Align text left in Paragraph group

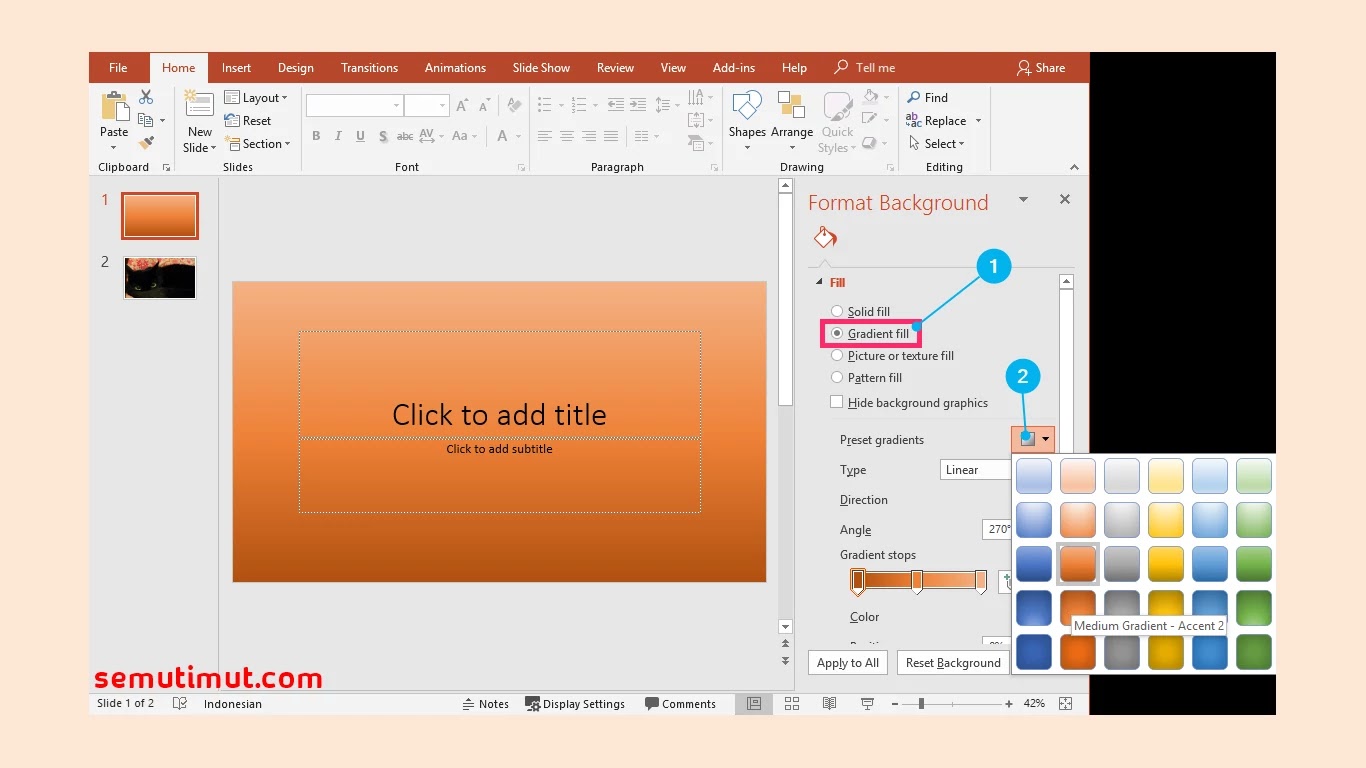(545, 136)
